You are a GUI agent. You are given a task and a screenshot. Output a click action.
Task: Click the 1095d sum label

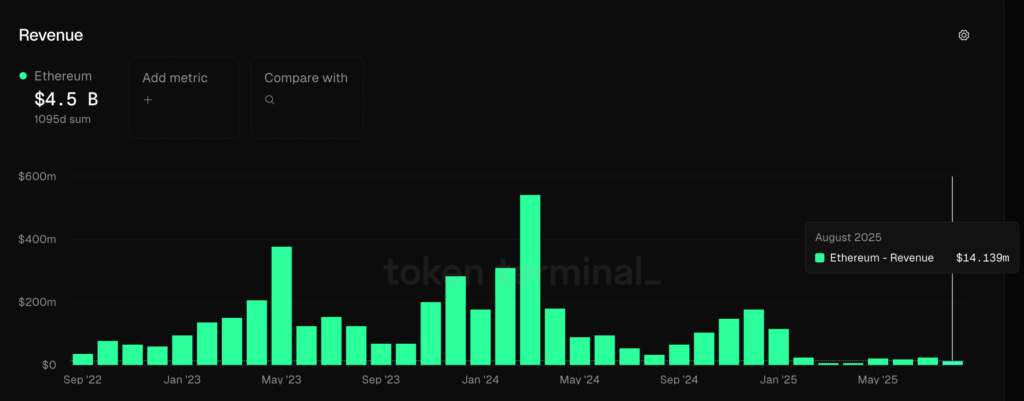click(x=63, y=120)
